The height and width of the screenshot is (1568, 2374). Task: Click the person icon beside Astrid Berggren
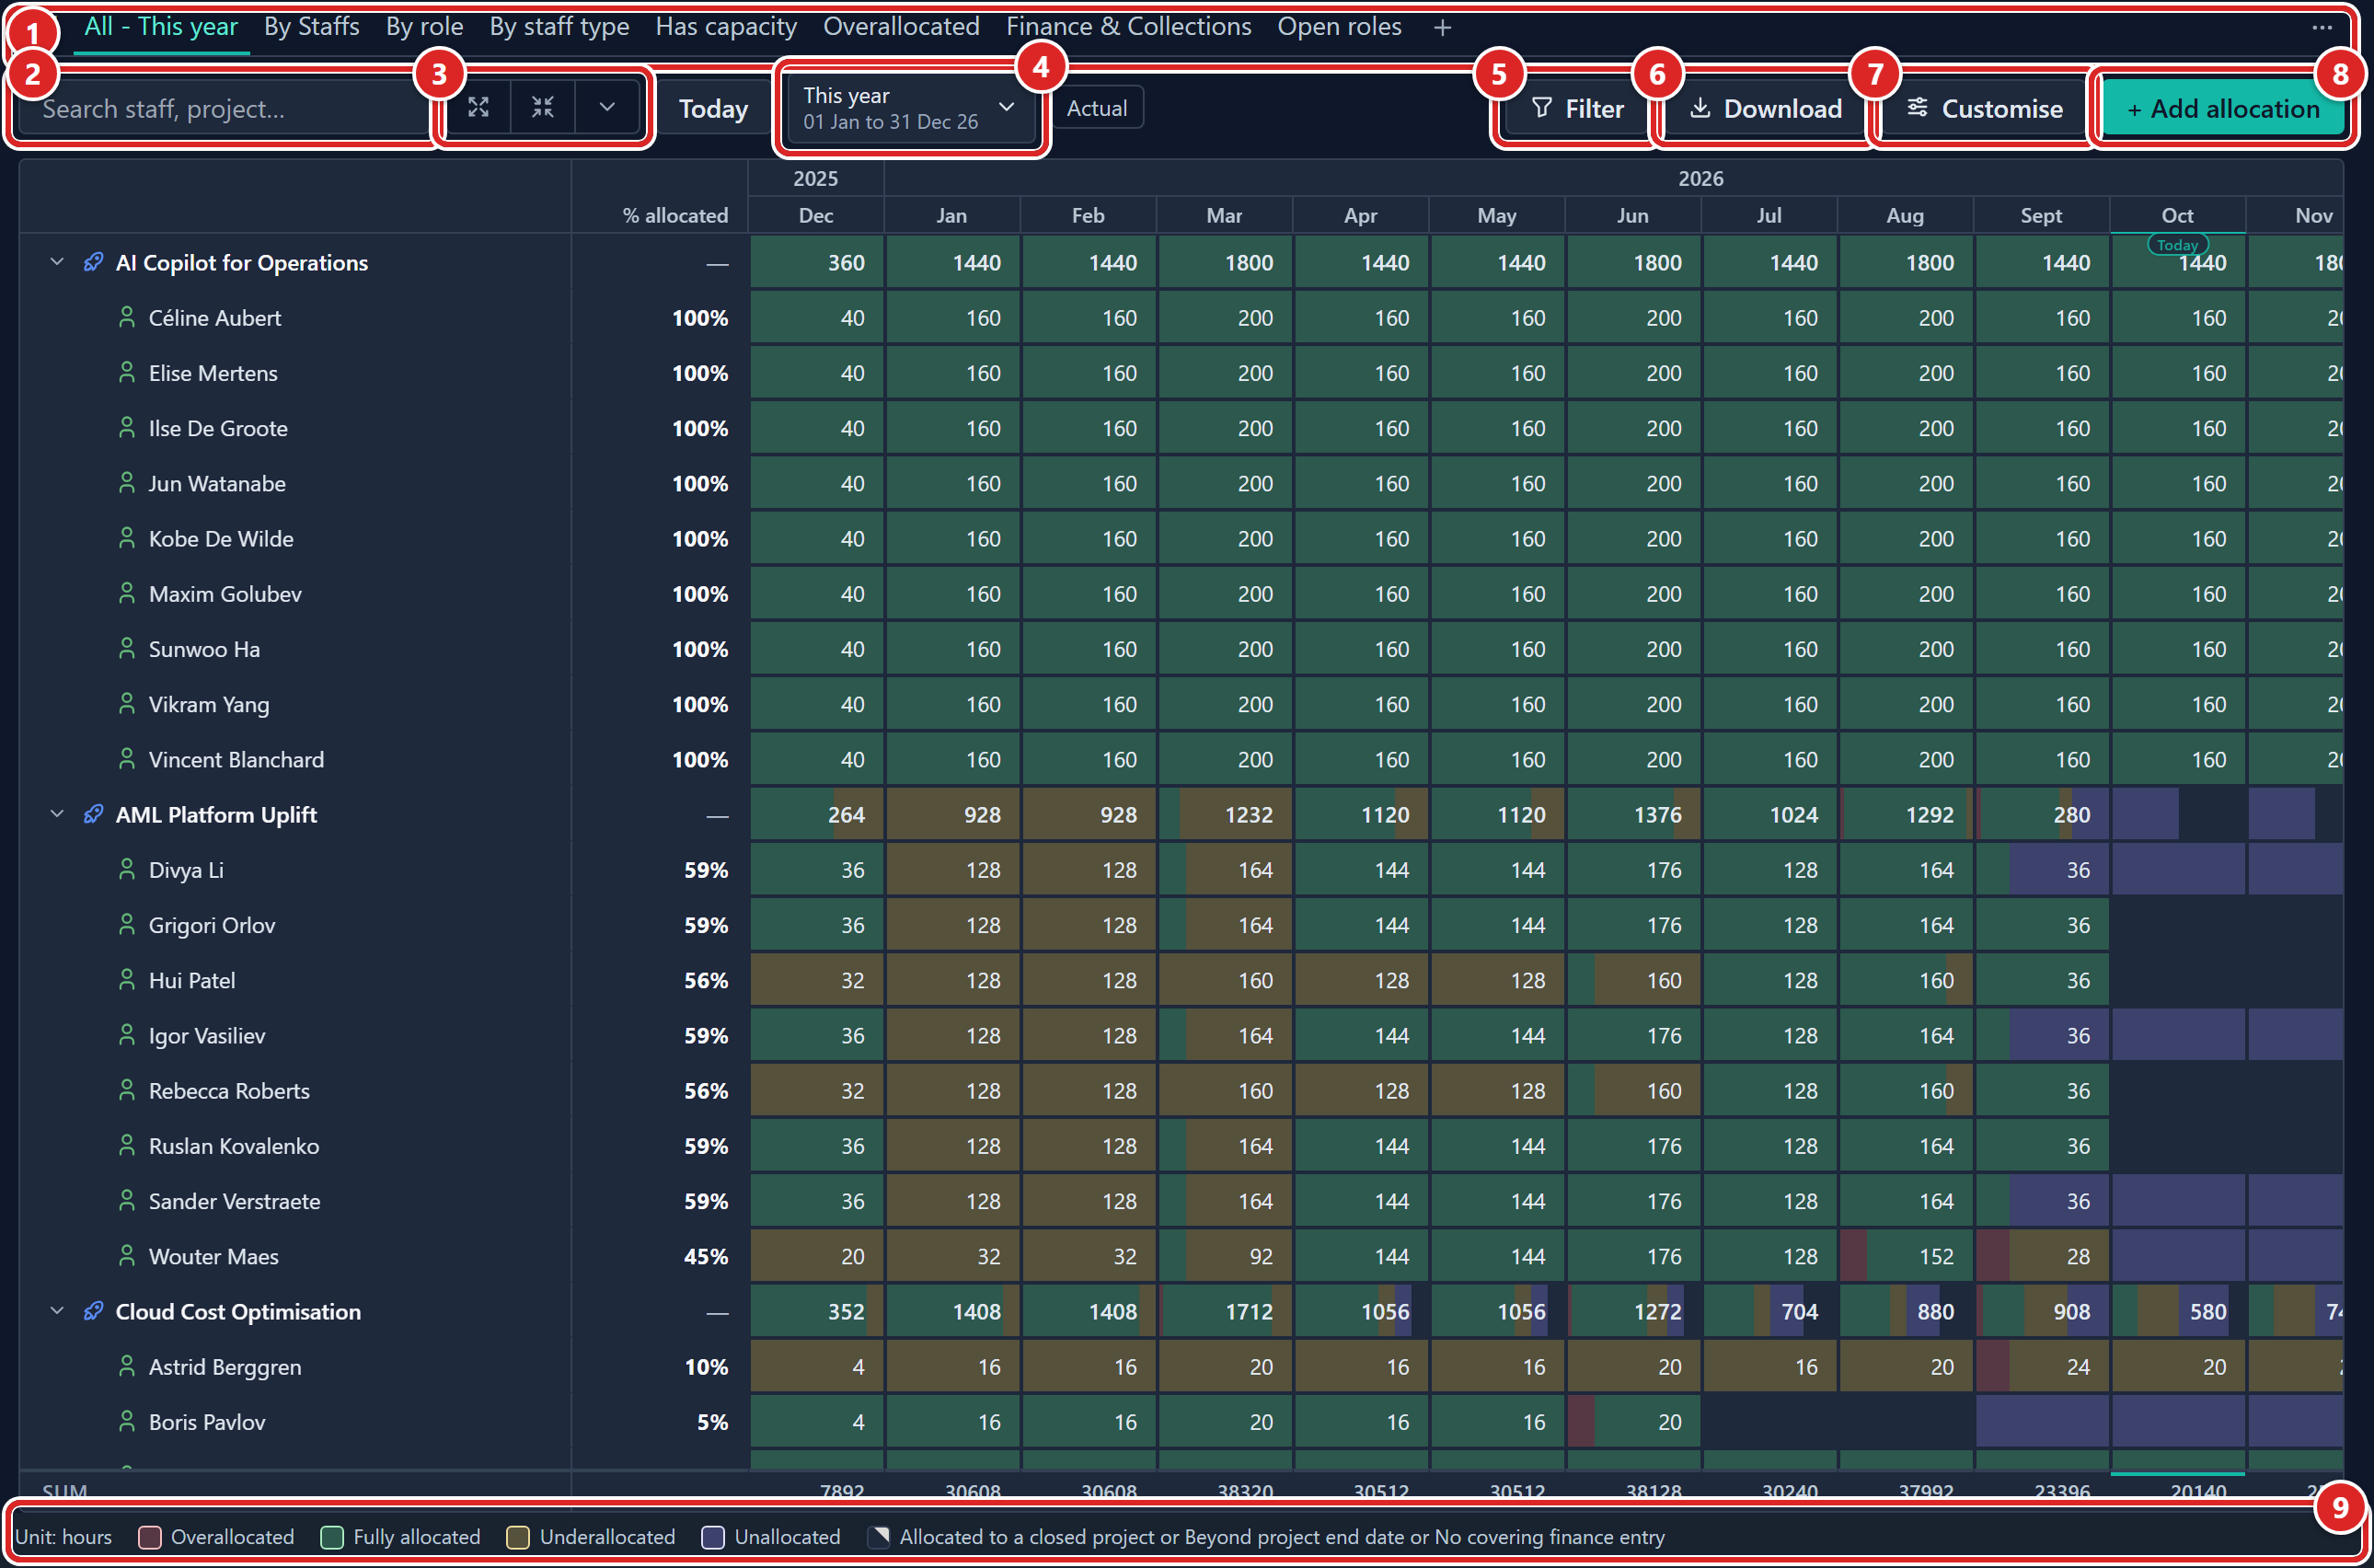click(127, 1367)
